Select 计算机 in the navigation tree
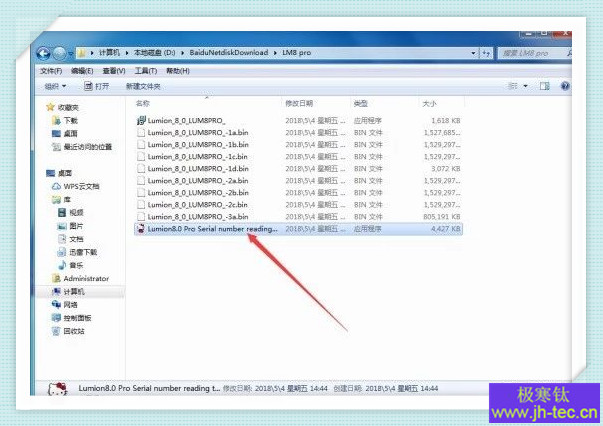 pos(74,291)
